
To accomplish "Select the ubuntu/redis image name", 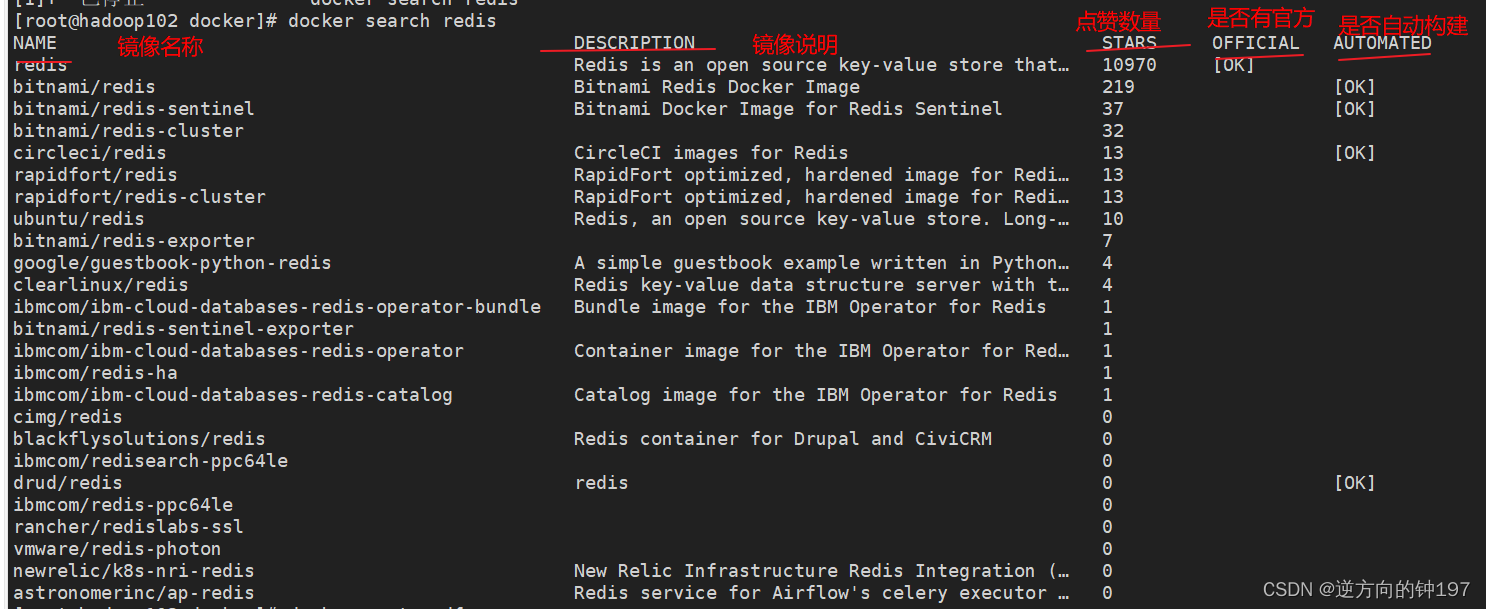I will tap(79, 219).
